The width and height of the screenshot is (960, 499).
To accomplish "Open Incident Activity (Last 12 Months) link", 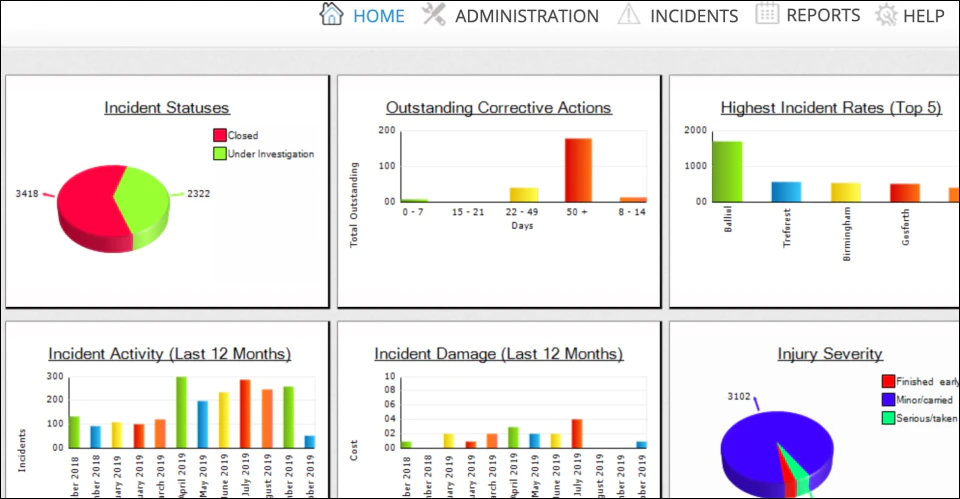I will click(x=170, y=354).
